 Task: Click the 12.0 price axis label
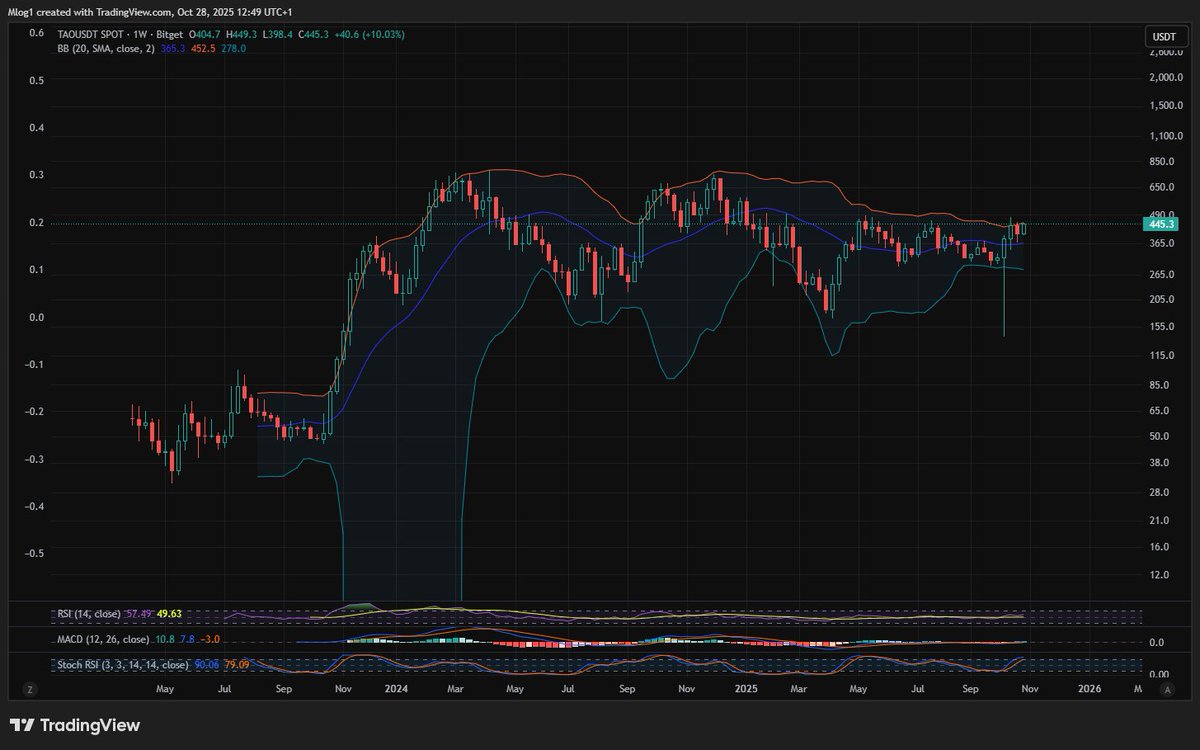(1159, 575)
